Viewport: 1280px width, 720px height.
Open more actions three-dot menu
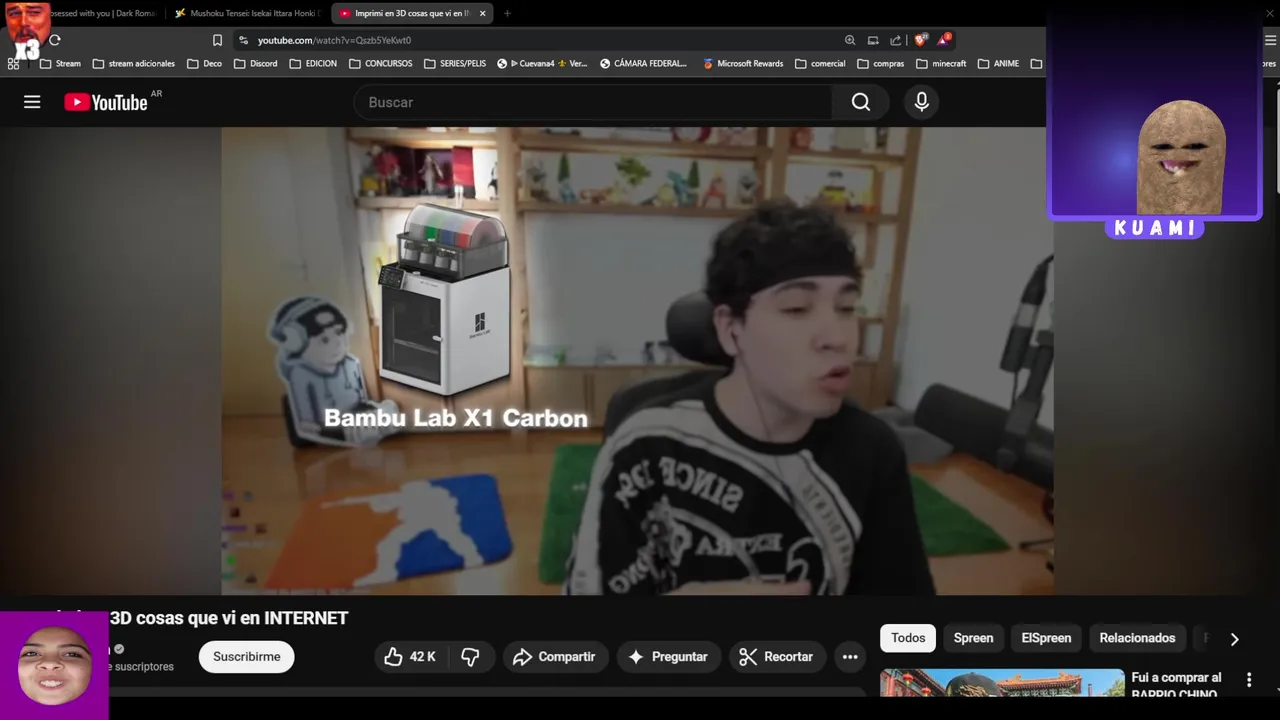(x=850, y=657)
